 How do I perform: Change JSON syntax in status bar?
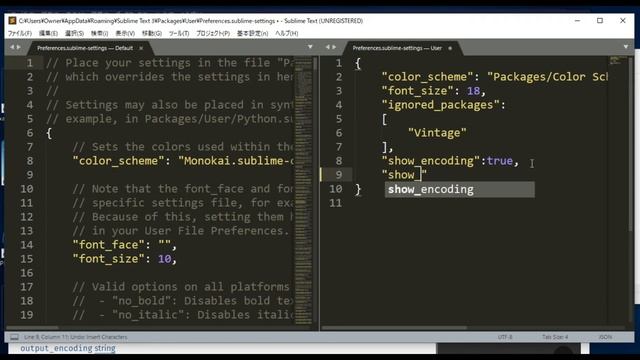coord(605,337)
